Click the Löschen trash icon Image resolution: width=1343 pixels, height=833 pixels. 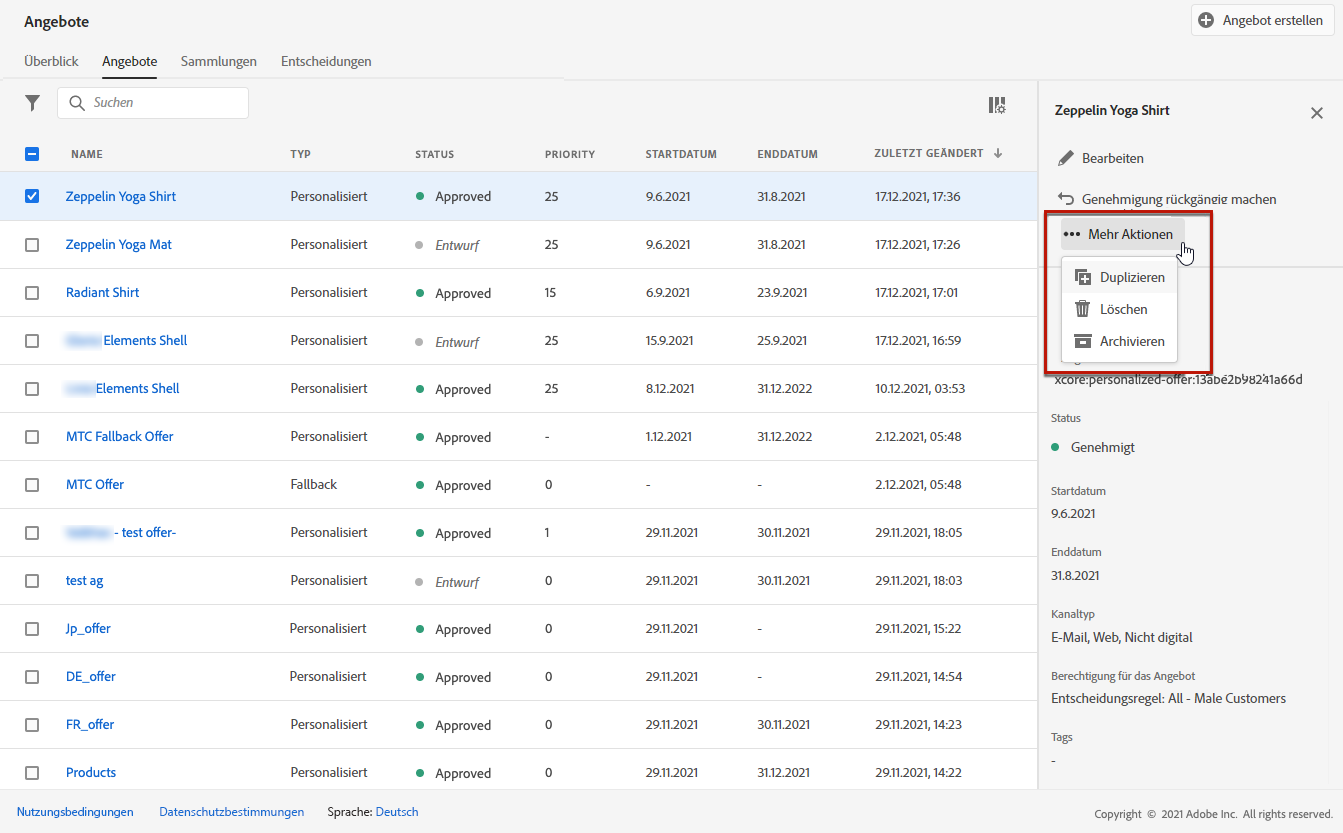pos(1082,309)
